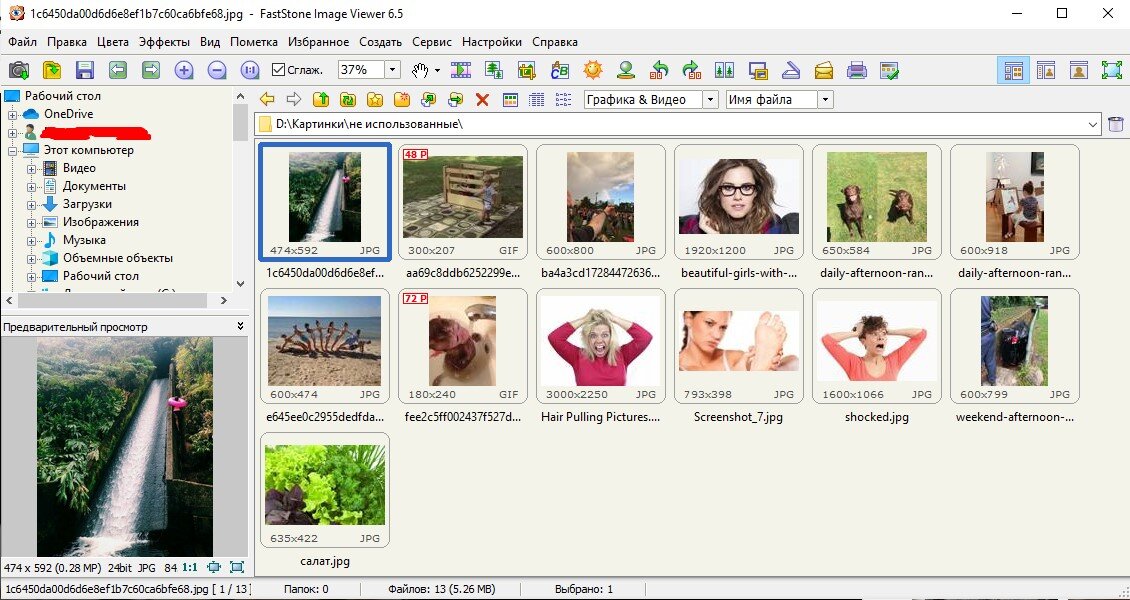Open the Имя файла sort dropdown
This screenshot has width=1130, height=600.
(826, 99)
